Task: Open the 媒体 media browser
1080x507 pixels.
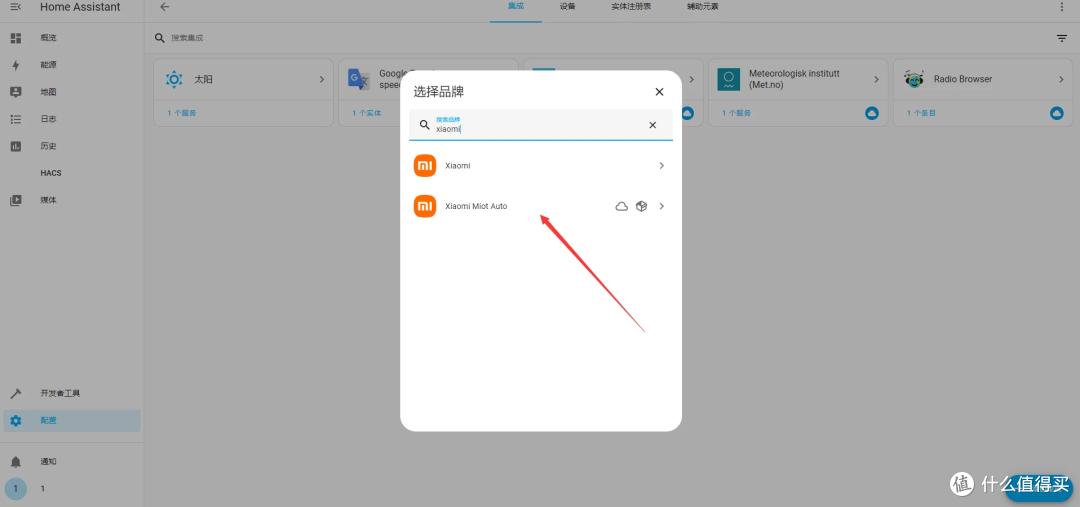Action: click(72, 200)
